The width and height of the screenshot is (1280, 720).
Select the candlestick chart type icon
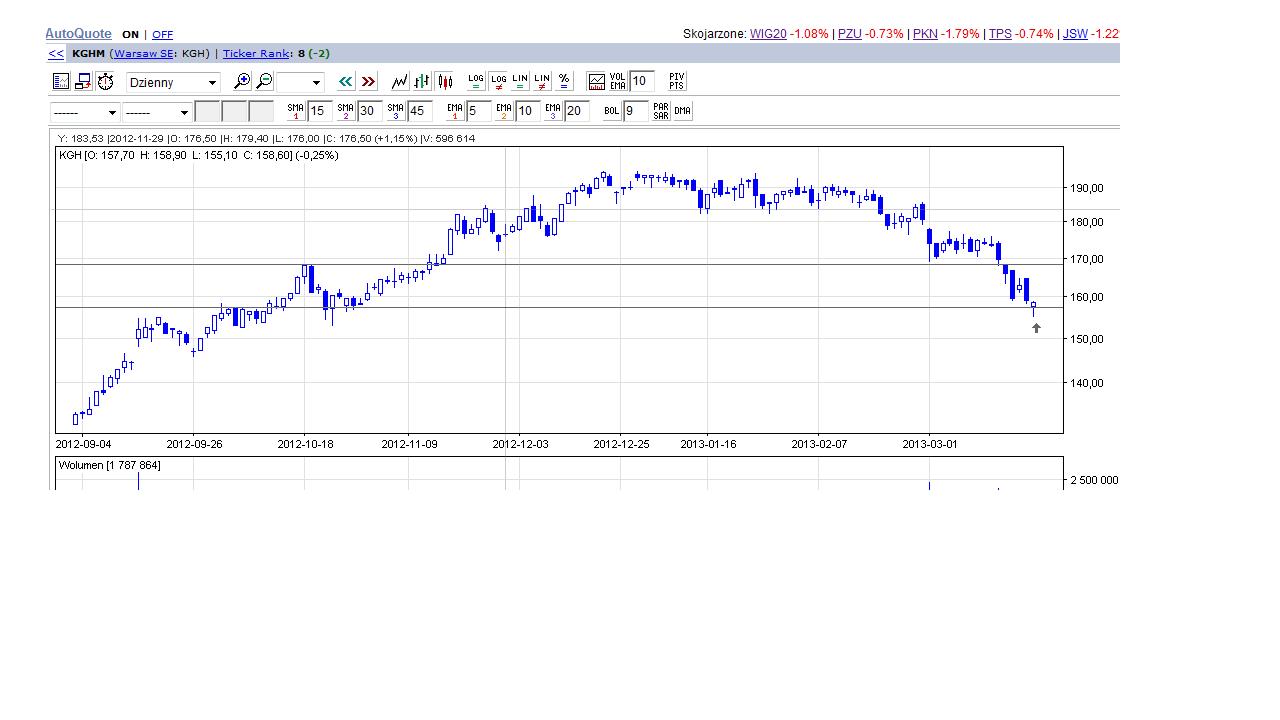coord(444,82)
